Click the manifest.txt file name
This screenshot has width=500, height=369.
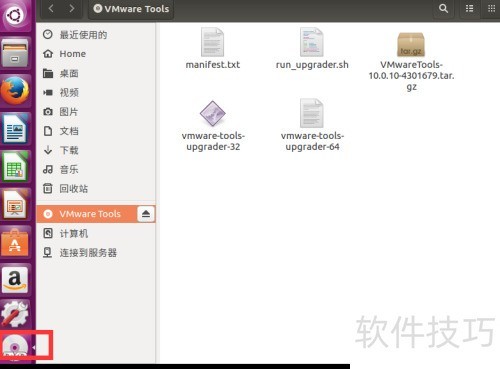click(213, 65)
